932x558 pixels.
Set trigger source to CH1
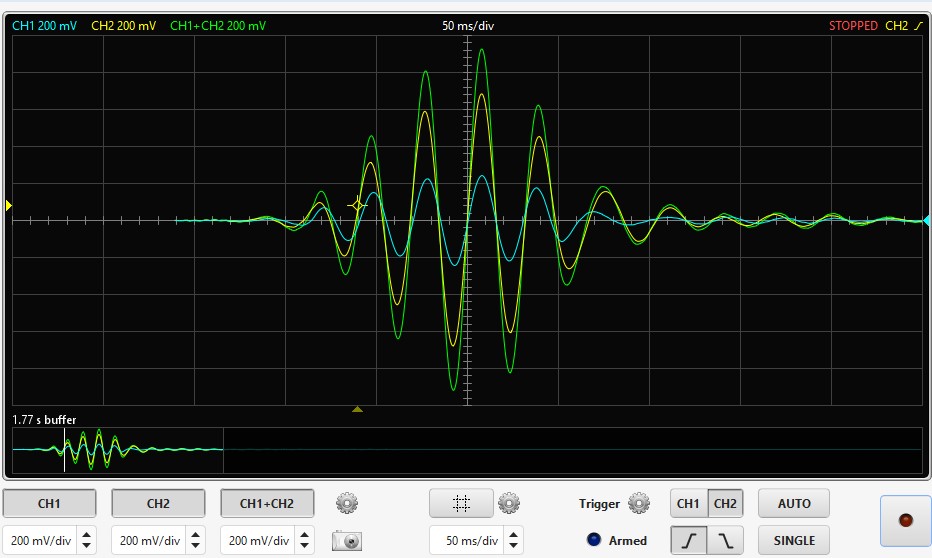click(x=689, y=503)
